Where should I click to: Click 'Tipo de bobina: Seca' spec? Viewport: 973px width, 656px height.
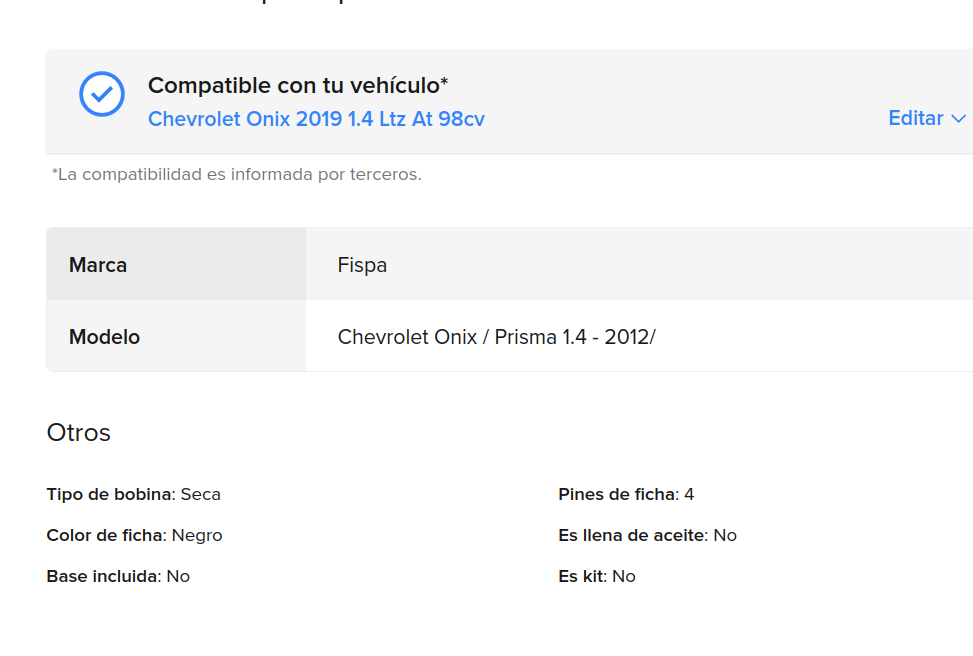click(x=133, y=494)
